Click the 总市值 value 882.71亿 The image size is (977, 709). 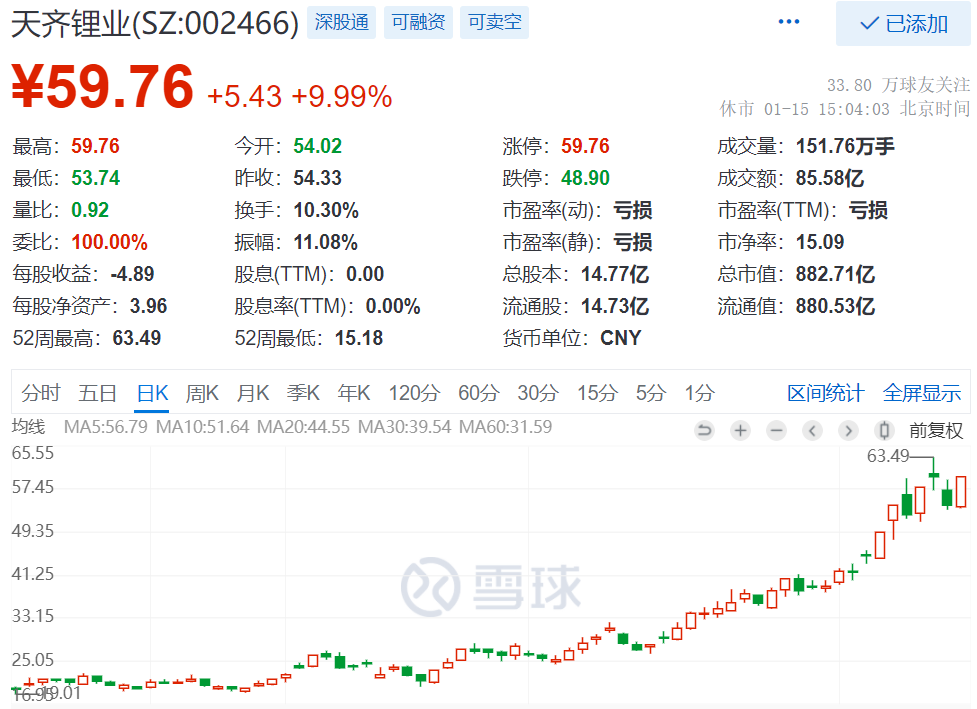[836, 274]
